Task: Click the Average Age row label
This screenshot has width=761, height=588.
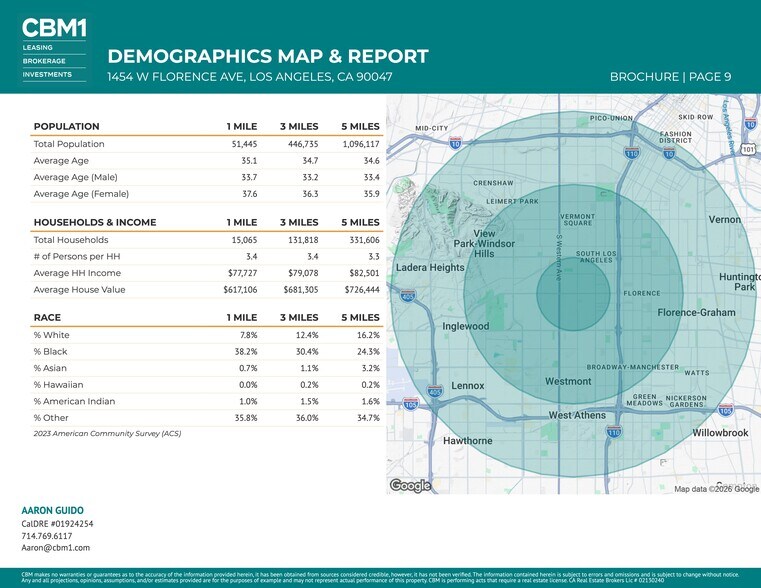Action: [x=61, y=161]
